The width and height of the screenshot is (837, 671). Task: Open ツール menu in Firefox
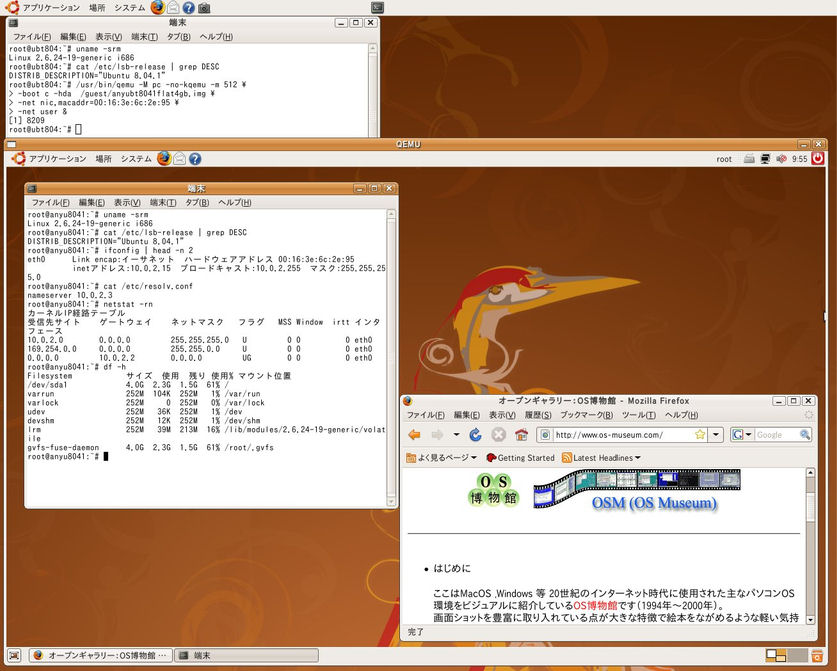638,415
